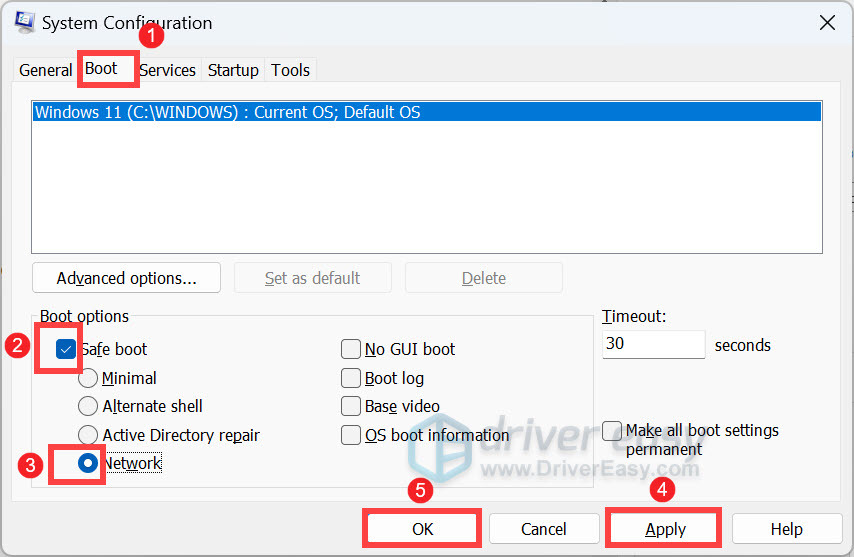Viewport: 854px width, 557px height.
Task: Choose the Alternate shell option
Action: [88, 406]
